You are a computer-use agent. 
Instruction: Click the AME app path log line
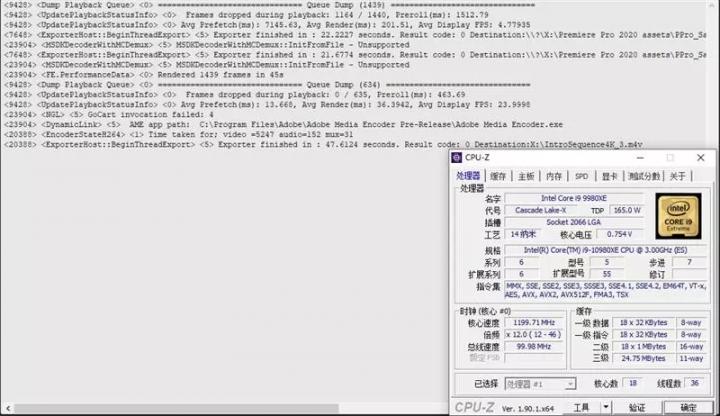(x=283, y=125)
